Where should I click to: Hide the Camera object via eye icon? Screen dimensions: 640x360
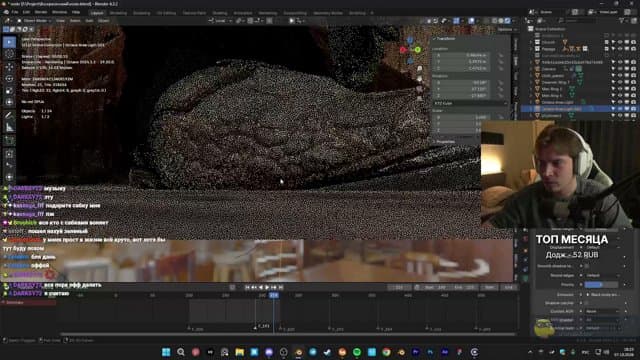coord(620,69)
